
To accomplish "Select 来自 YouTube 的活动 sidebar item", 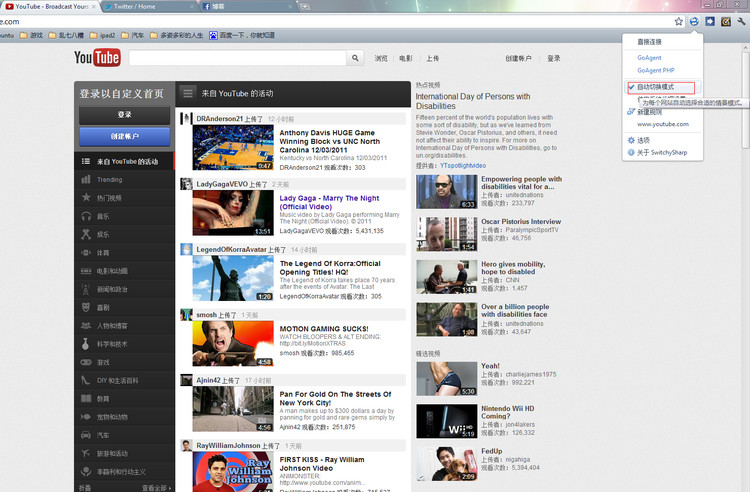I will point(124,162).
